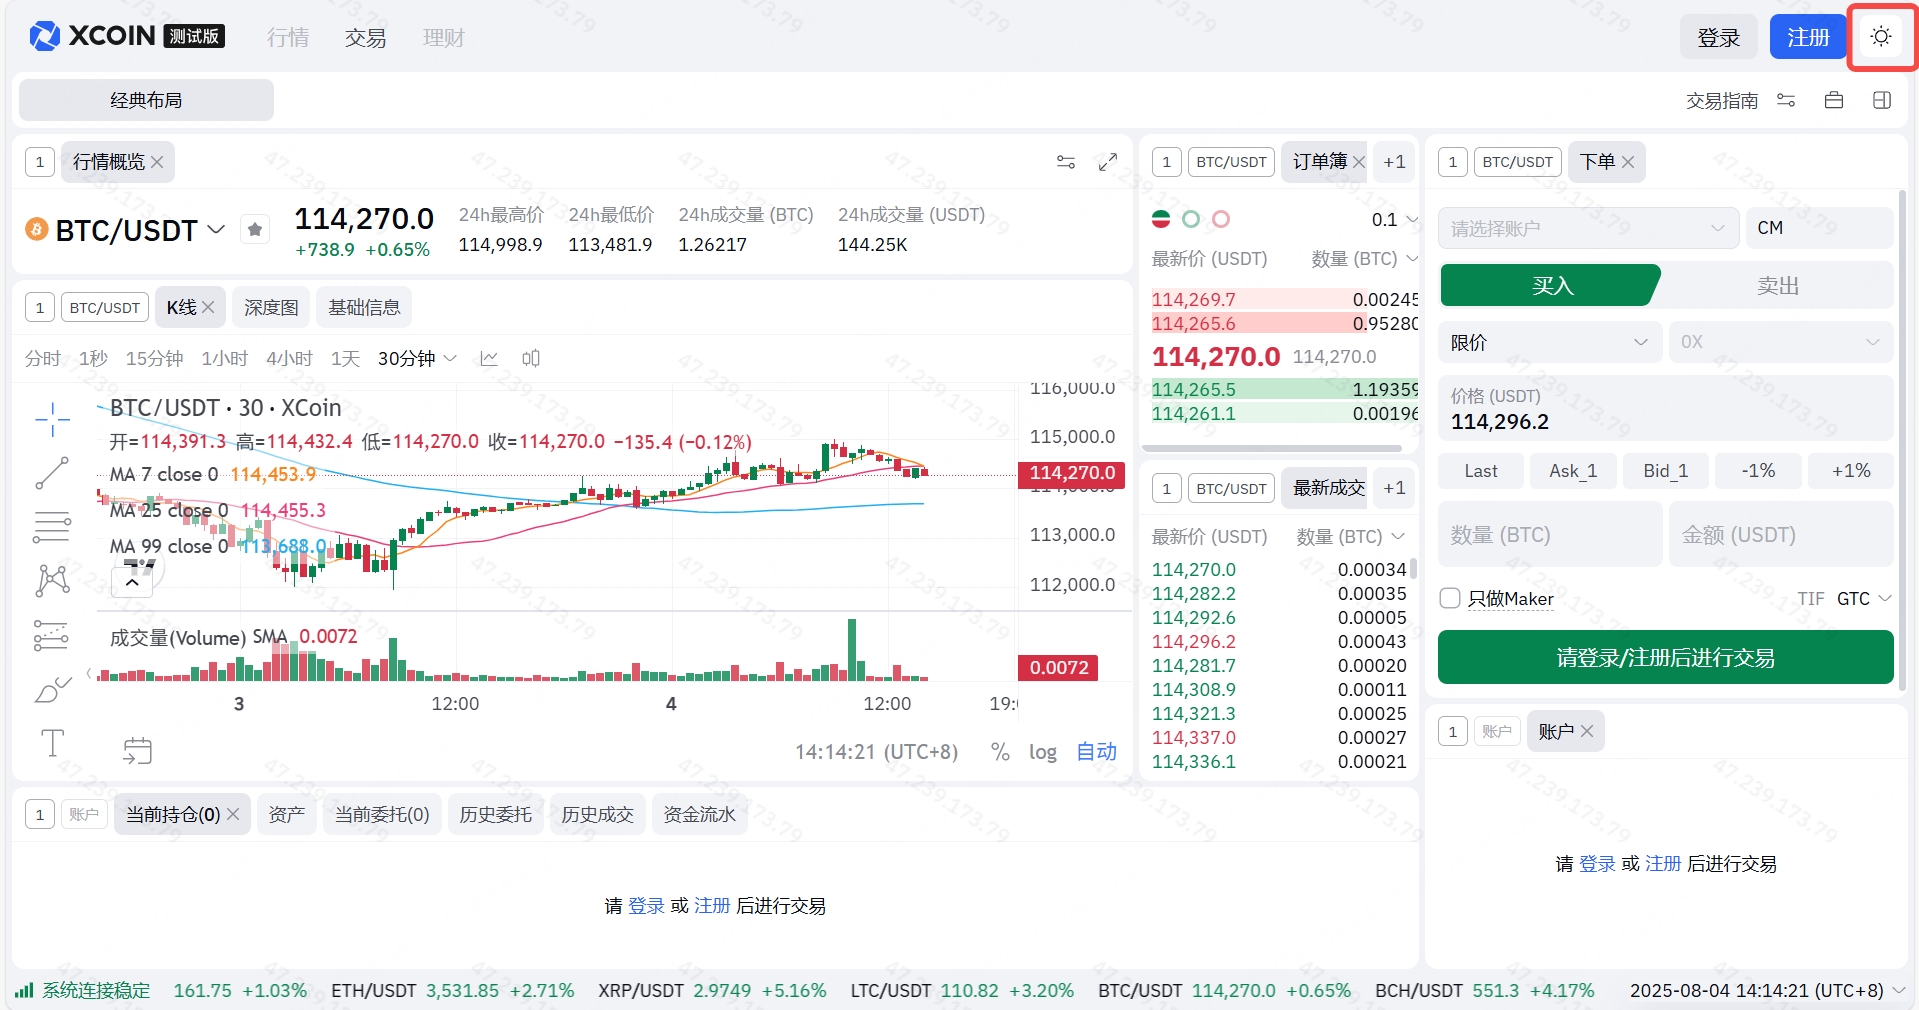Toggle the light/dark theme sun icon
The image size is (1919, 1010).
click(x=1881, y=37)
